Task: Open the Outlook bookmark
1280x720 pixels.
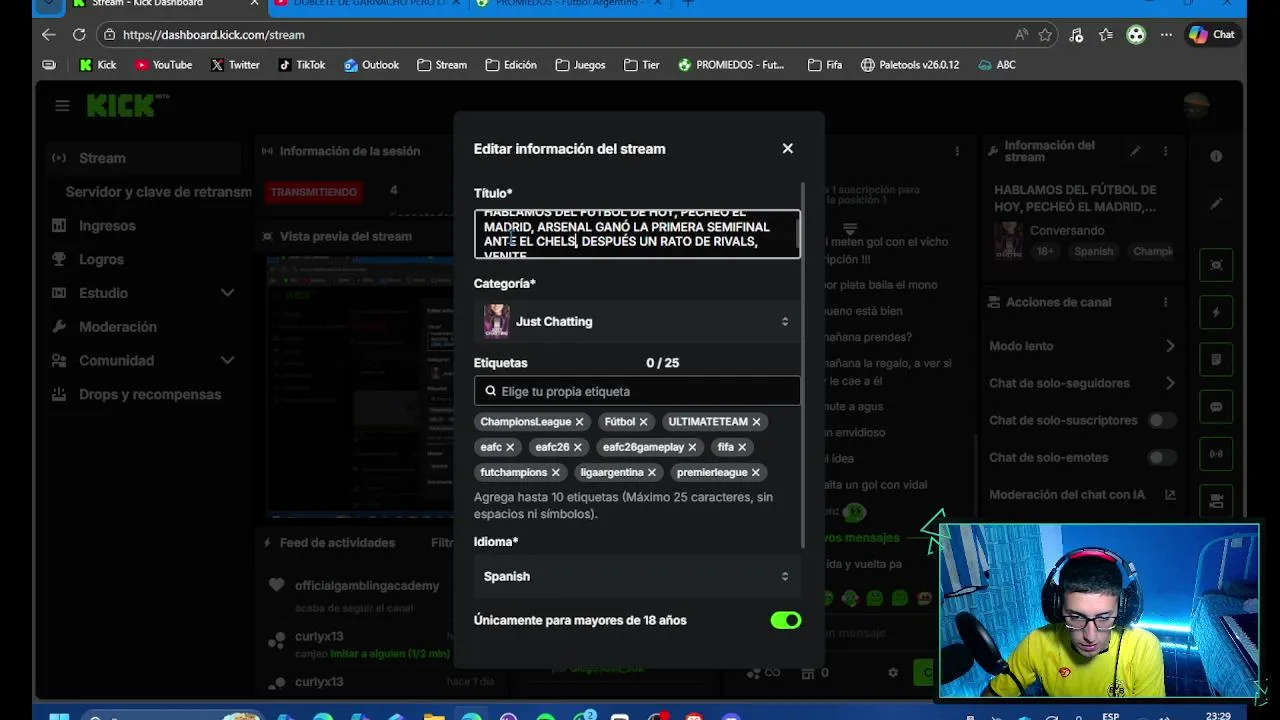Action: (371, 65)
